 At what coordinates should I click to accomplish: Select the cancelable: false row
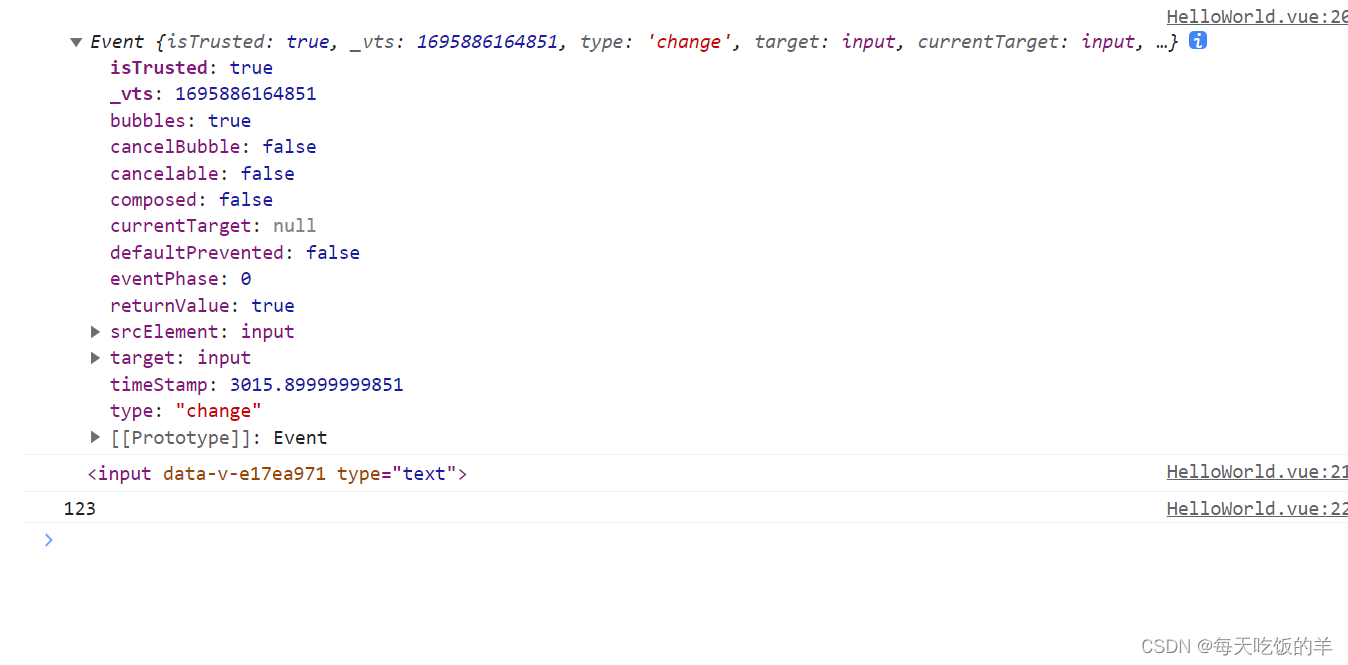[202, 173]
